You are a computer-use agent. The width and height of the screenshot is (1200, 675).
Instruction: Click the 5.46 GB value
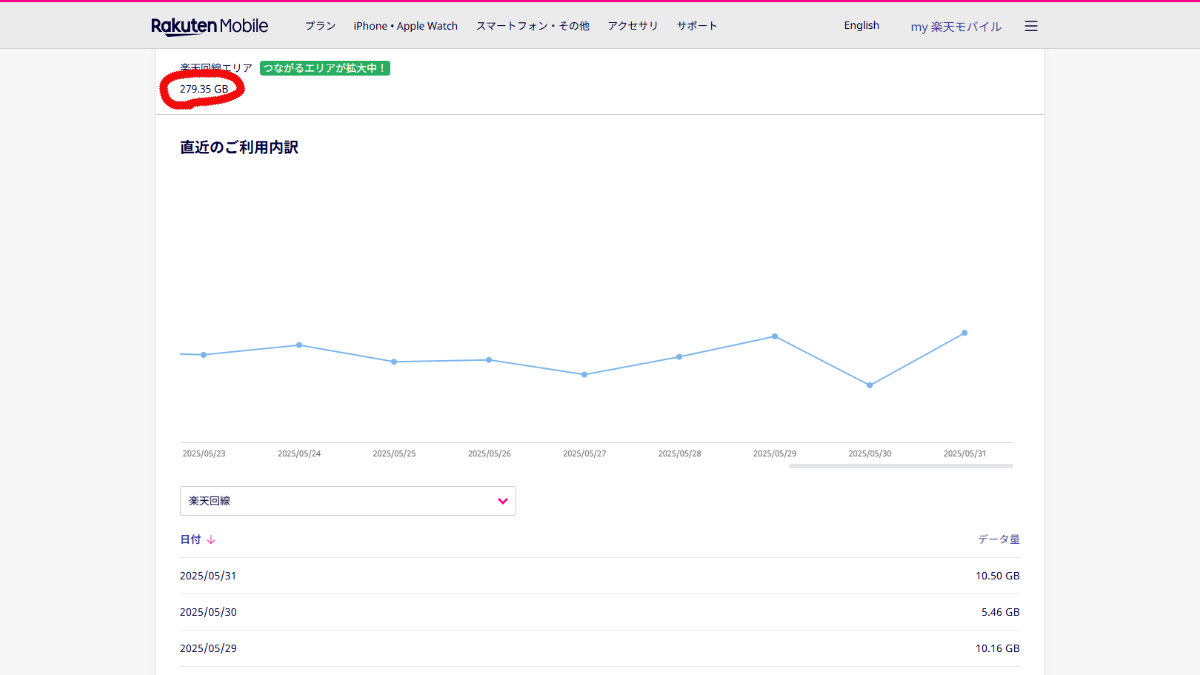click(1001, 612)
